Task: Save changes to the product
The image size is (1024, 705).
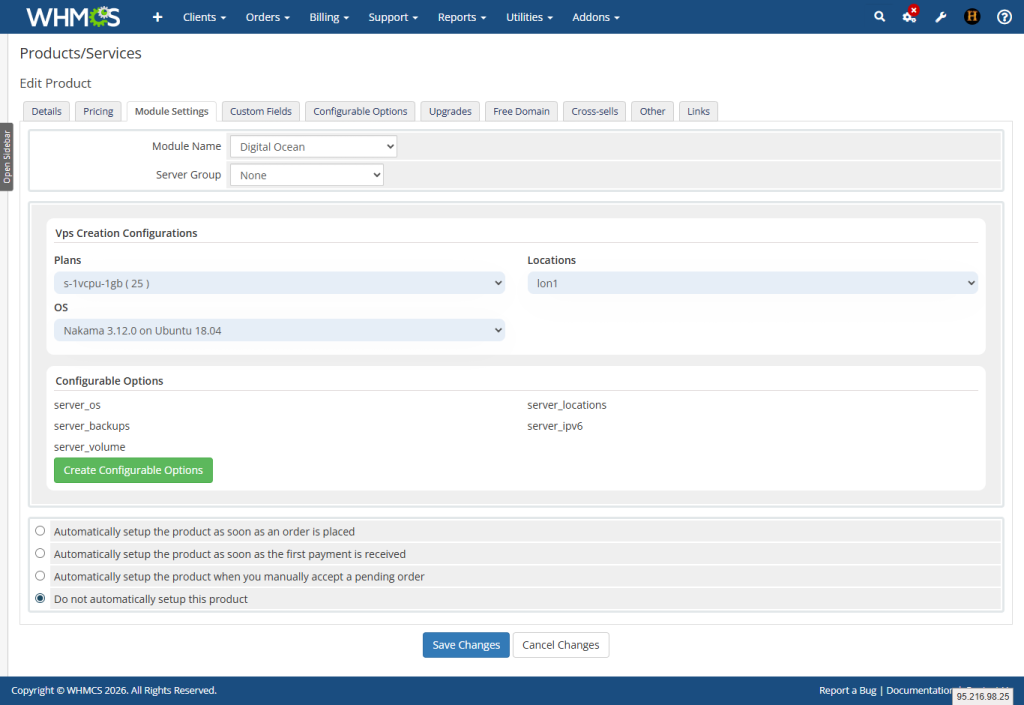Action: (x=466, y=644)
